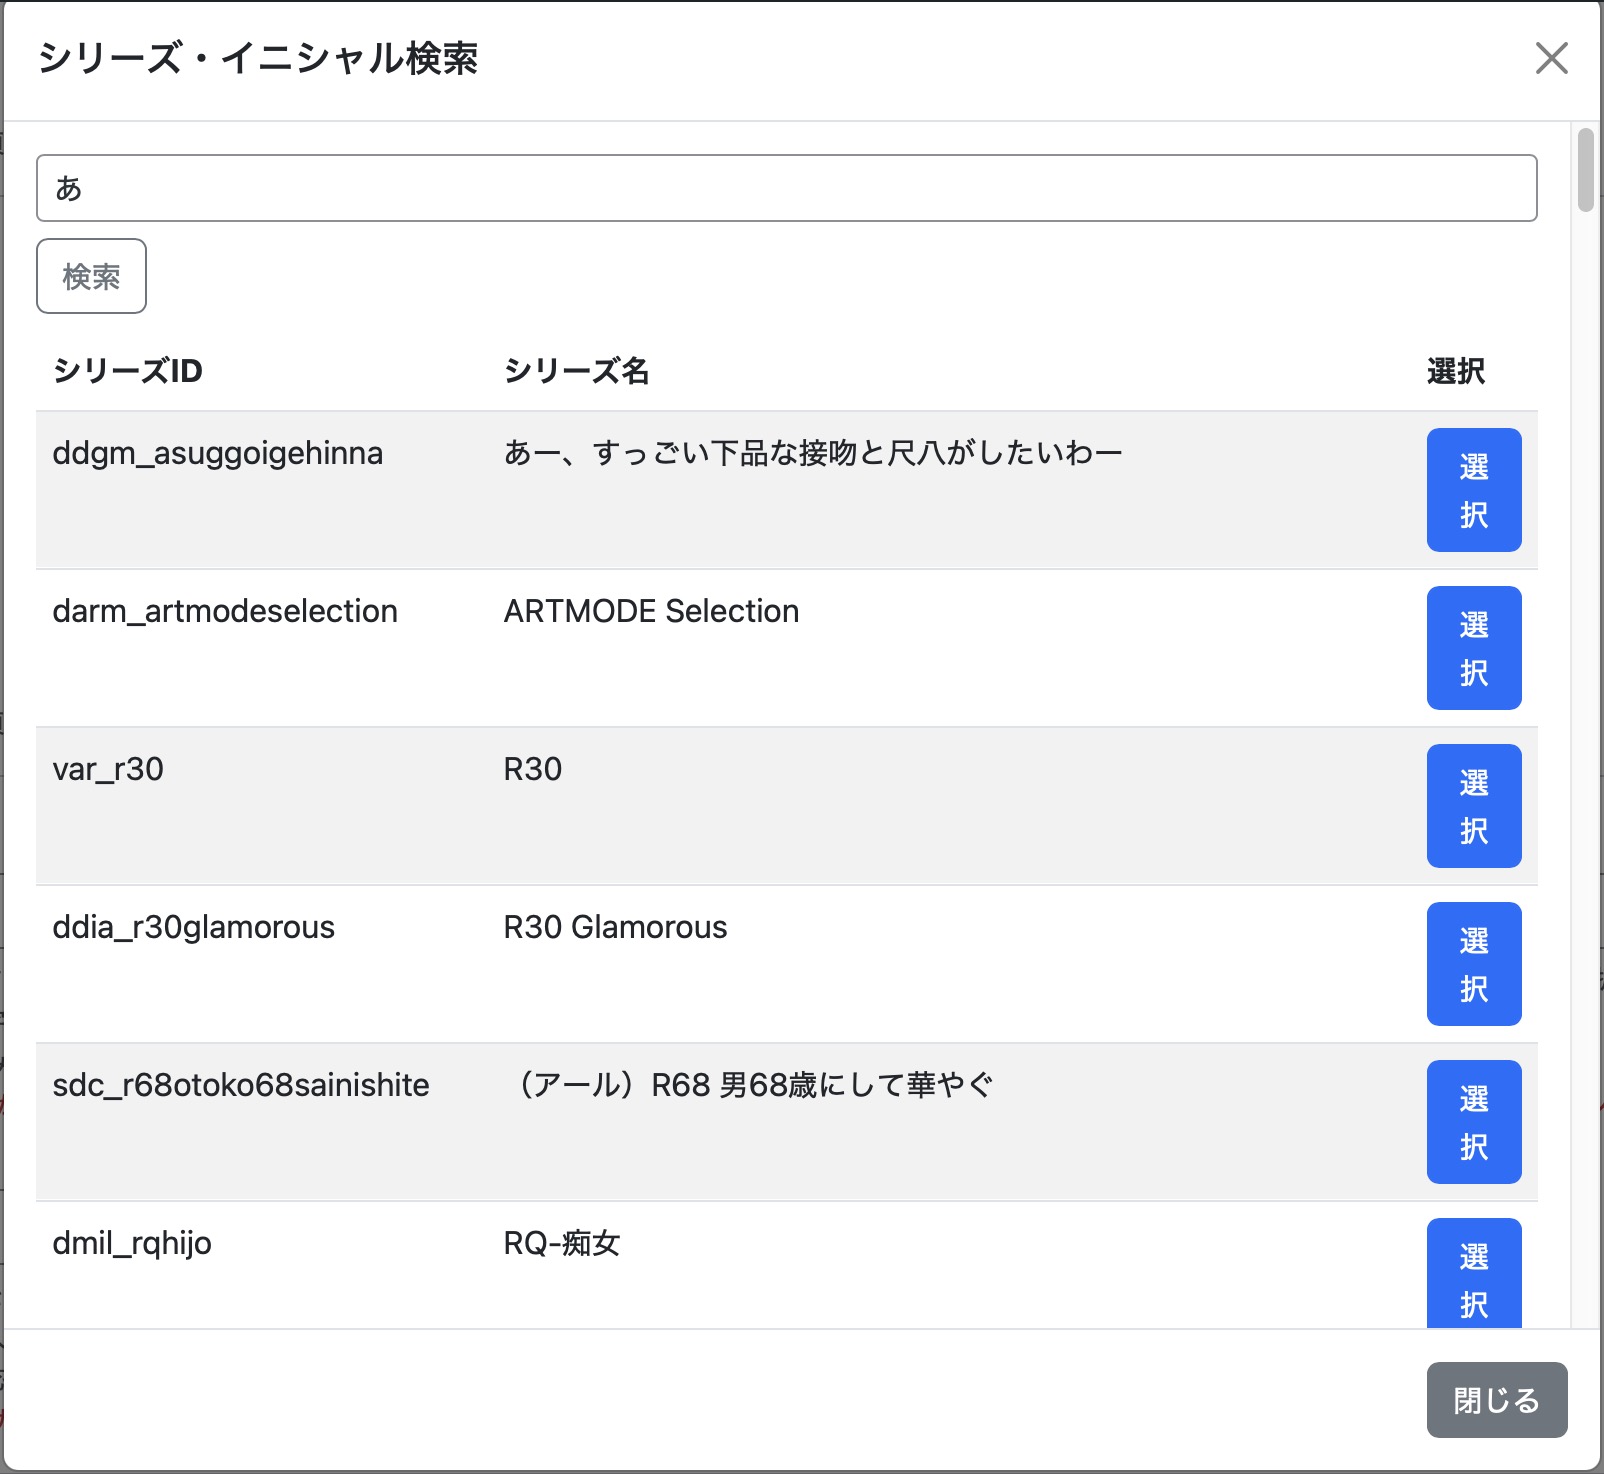Close the series search dialog with X
This screenshot has height=1474, width=1604.
click(x=1551, y=58)
